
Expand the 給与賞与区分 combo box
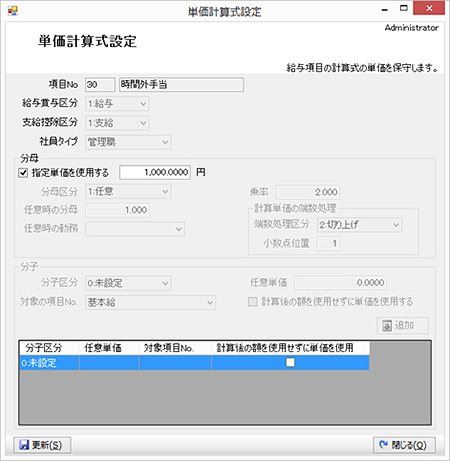(x=117, y=104)
